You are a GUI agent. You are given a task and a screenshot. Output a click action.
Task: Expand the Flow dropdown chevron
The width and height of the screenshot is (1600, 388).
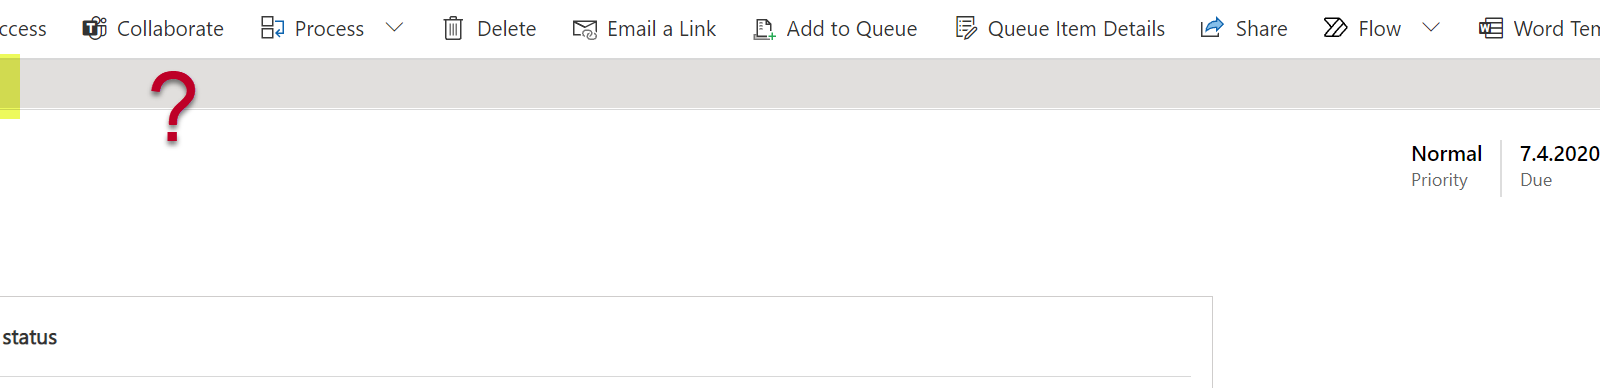click(x=1431, y=28)
